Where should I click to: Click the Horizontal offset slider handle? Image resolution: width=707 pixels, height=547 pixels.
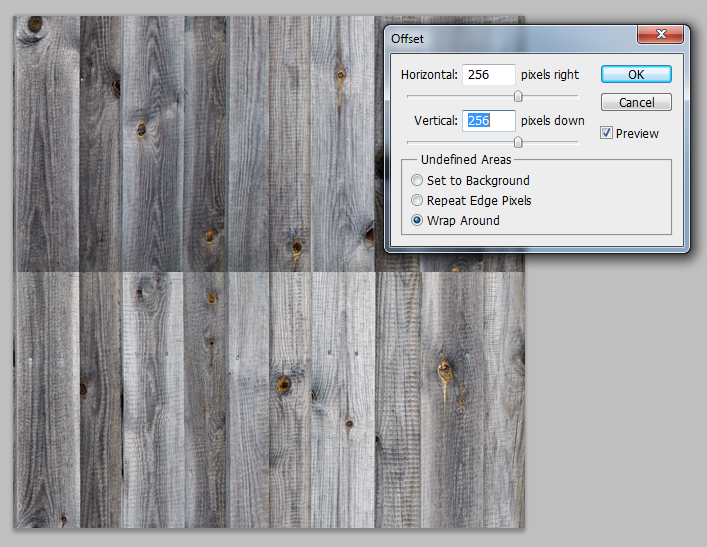518,96
